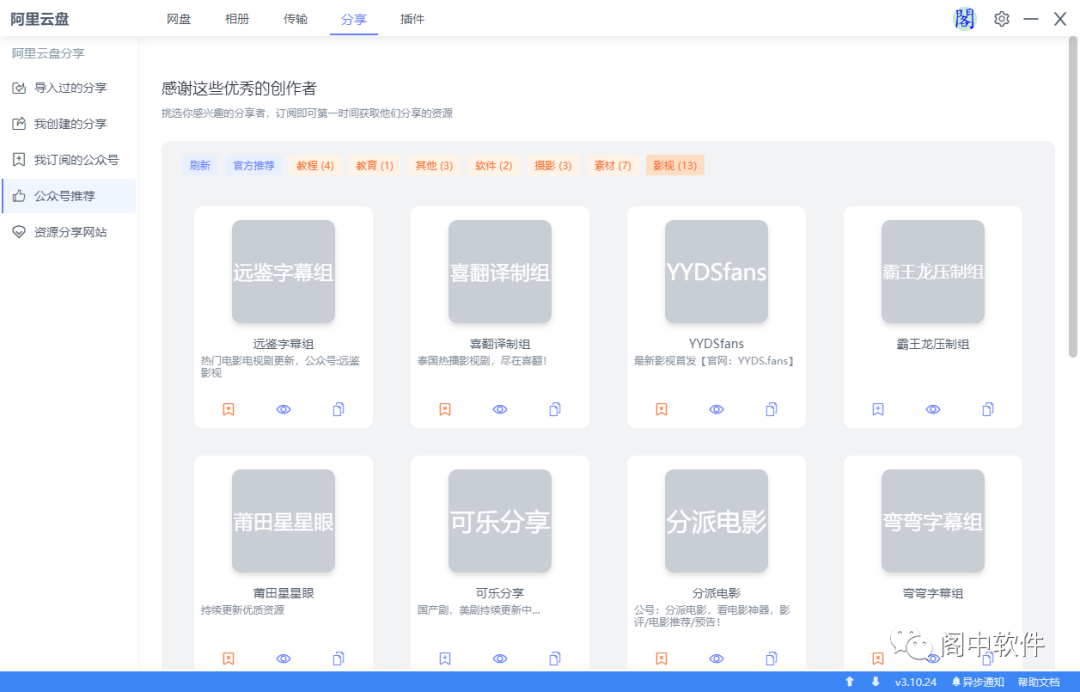Click 刷新 button
The image size is (1080, 692).
[200, 165]
